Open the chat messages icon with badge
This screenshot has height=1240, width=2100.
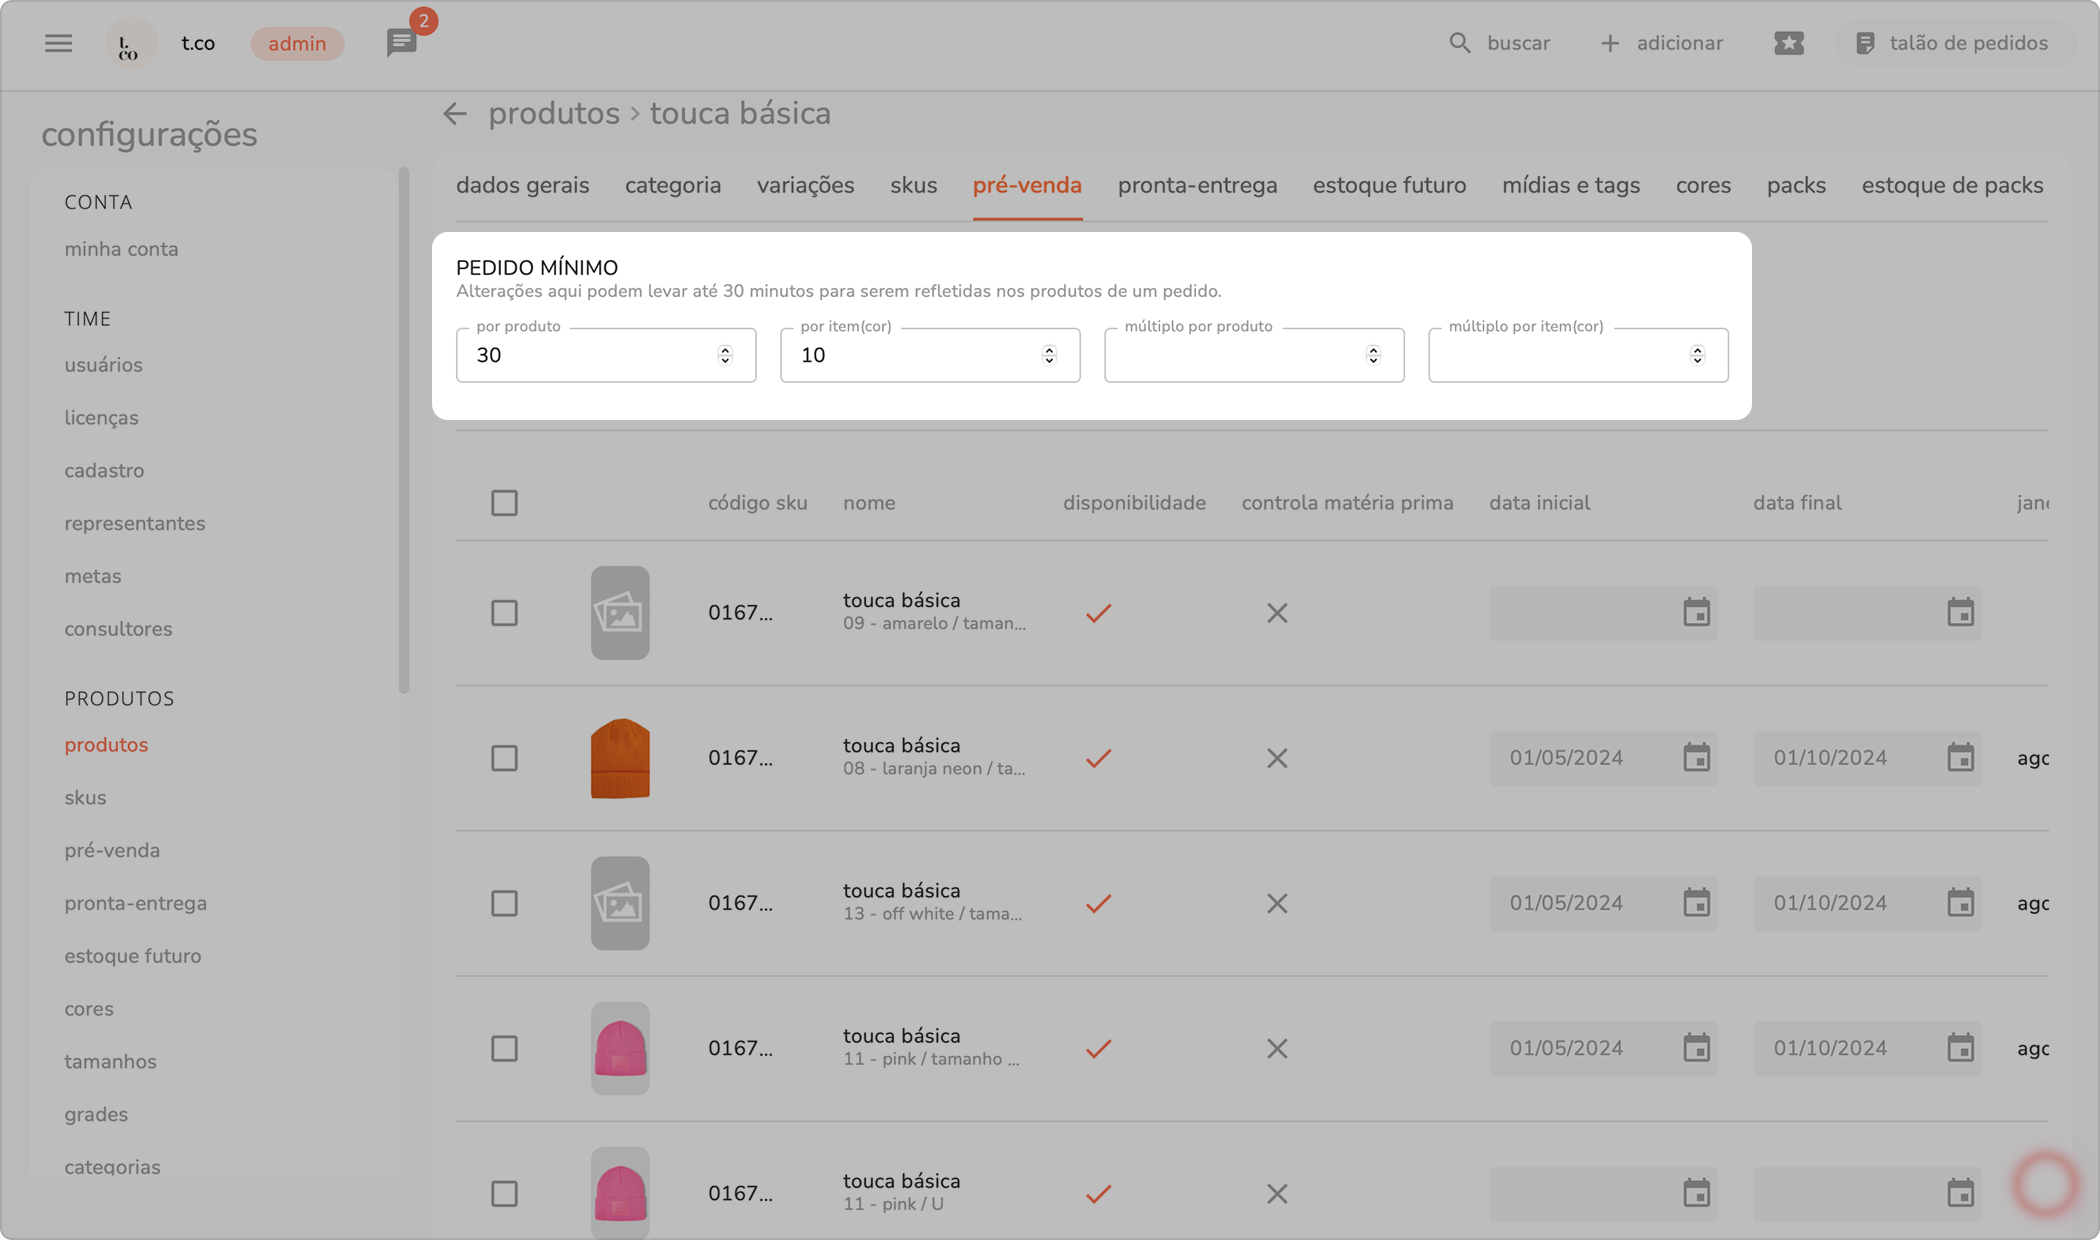tap(402, 43)
